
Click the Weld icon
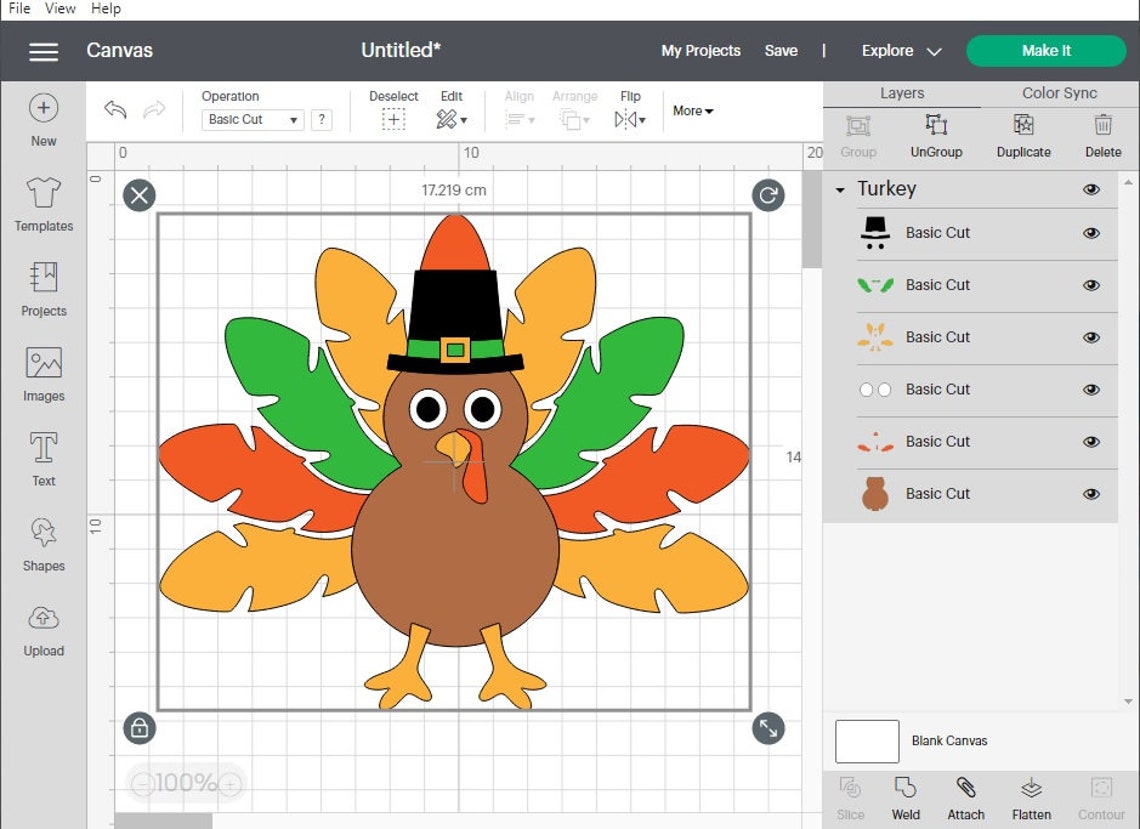pos(905,797)
